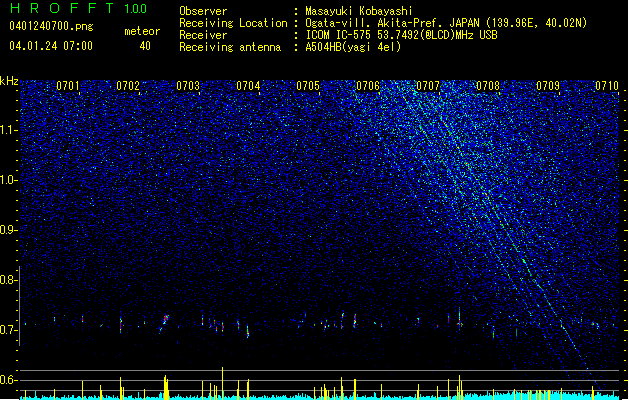Click the 'meteor' label
Viewport: 629px width, 400px height.
coord(142,31)
